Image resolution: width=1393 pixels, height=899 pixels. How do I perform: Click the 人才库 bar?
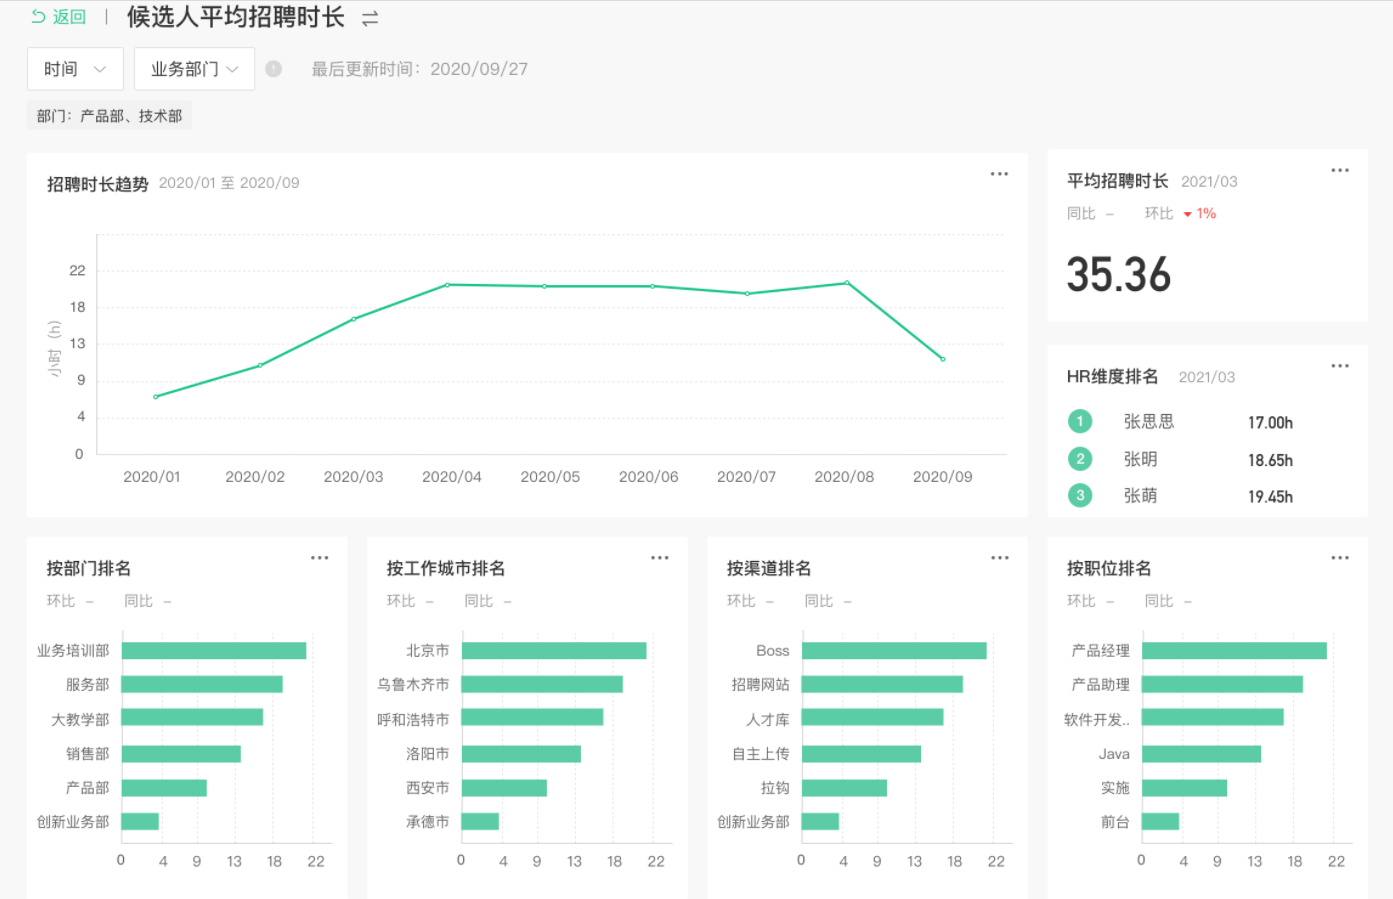point(872,717)
